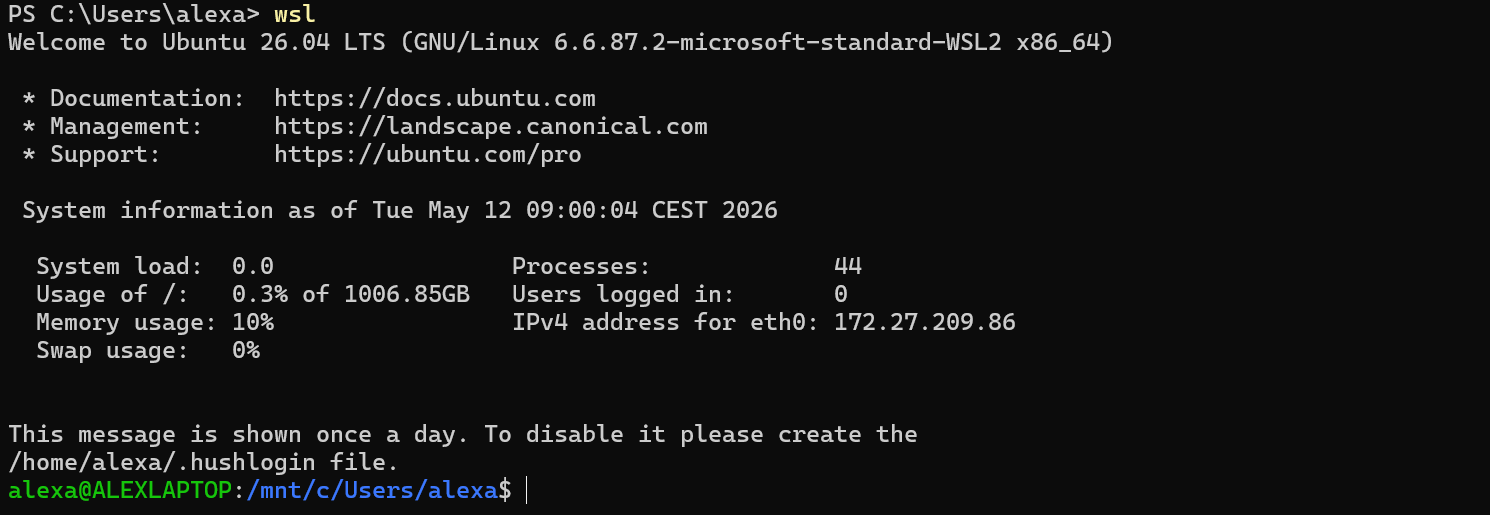The image size is (1490, 515).
Task: Open the landscape.canonical.com management link
Action: (x=491, y=127)
